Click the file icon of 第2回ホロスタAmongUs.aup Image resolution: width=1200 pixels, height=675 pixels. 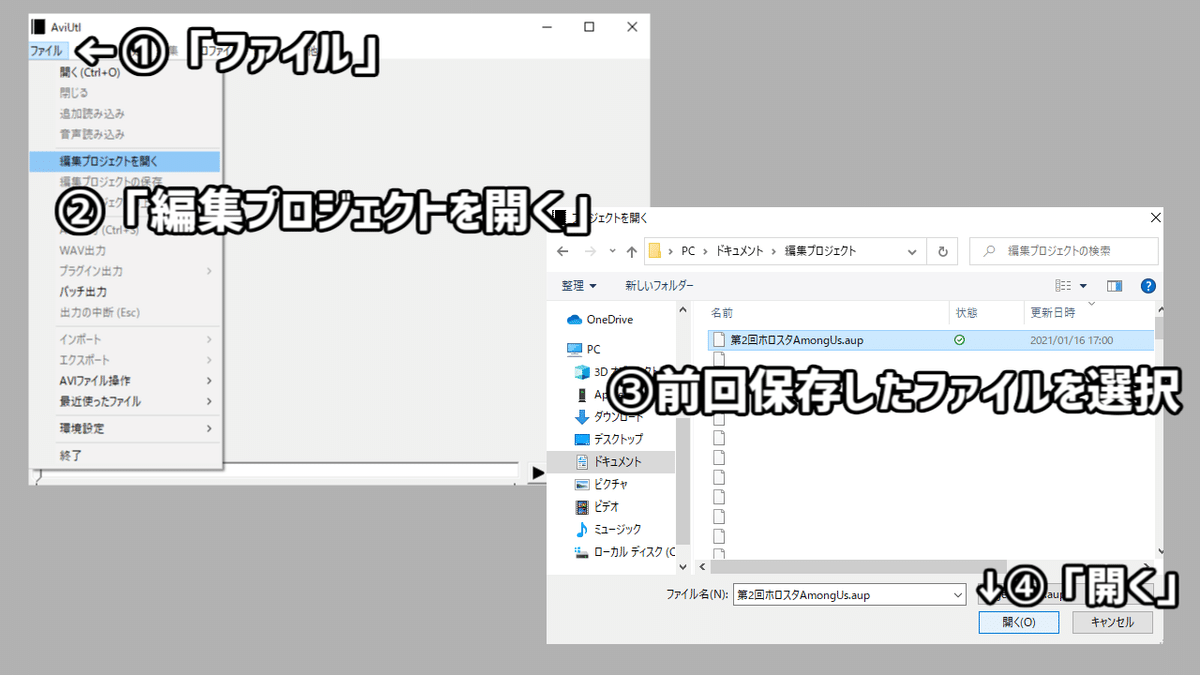tap(719, 340)
